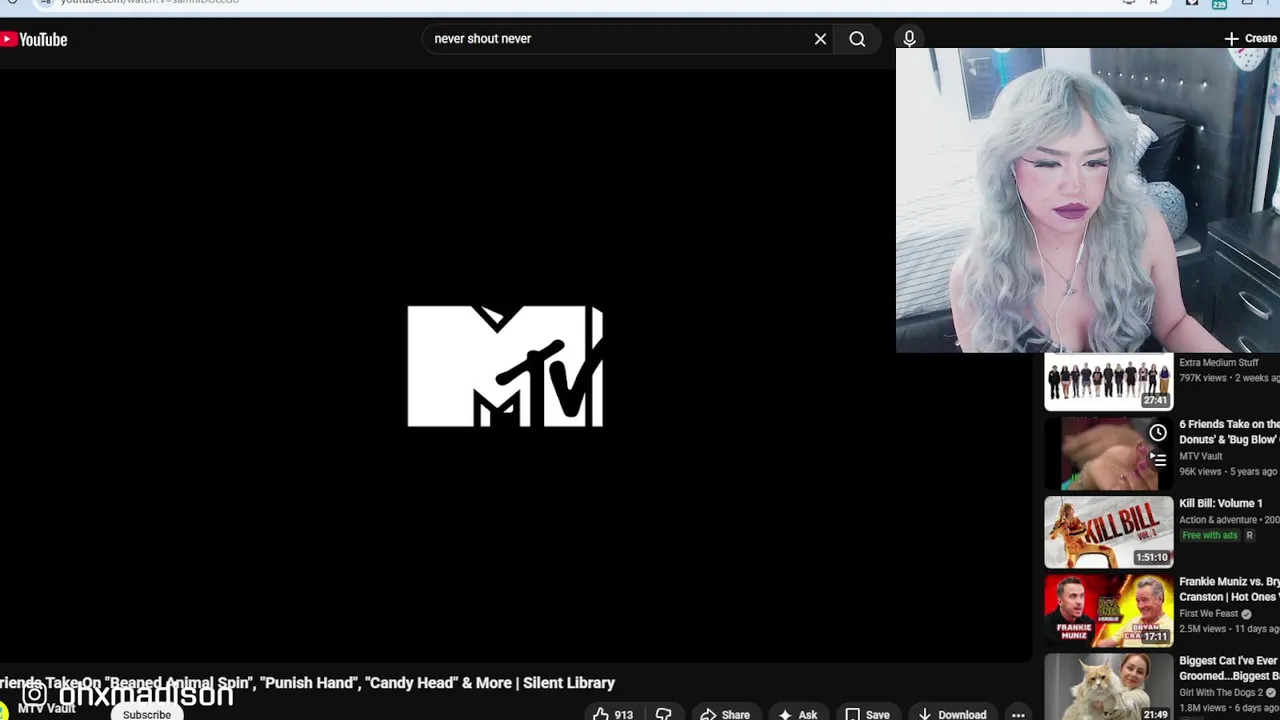Open the Ask AI button
This screenshot has width=1280, height=720.
(x=798, y=714)
